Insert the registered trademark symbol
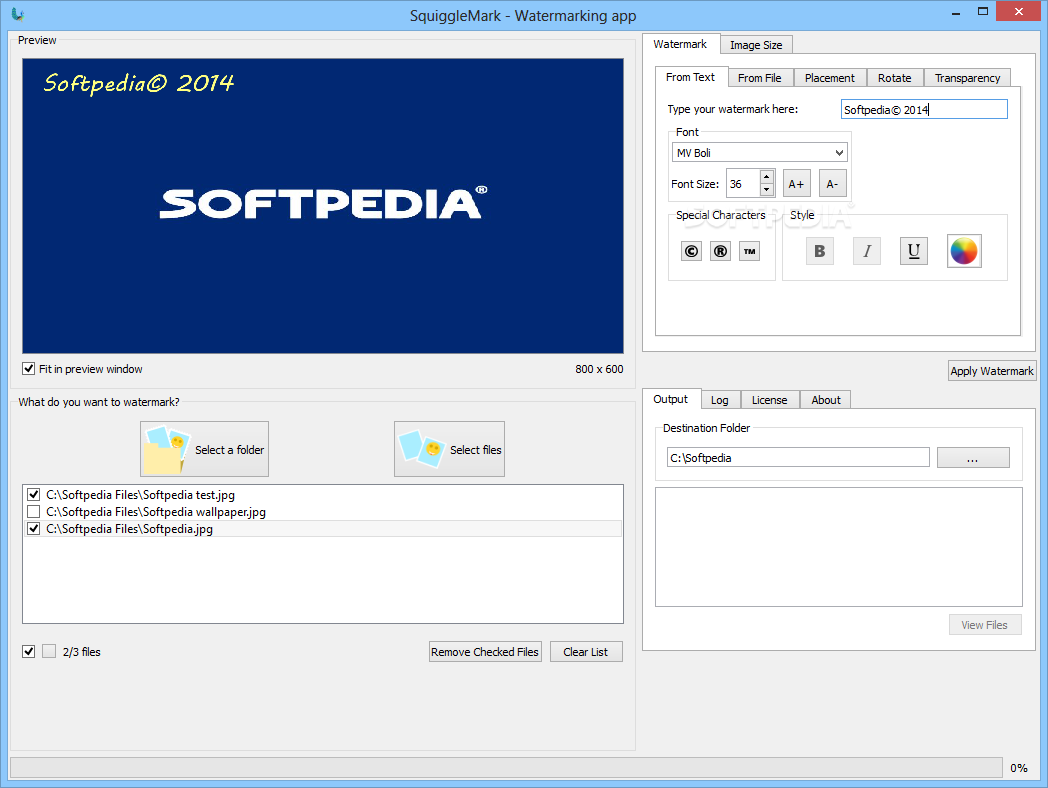The image size is (1048, 788). click(x=720, y=251)
